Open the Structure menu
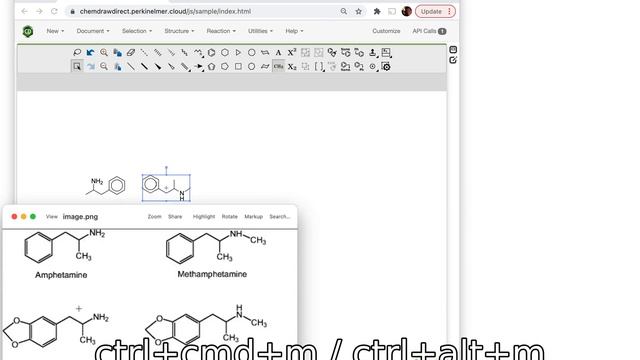Image resolution: width=640 pixels, height=360 pixels. click(x=179, y=31)
